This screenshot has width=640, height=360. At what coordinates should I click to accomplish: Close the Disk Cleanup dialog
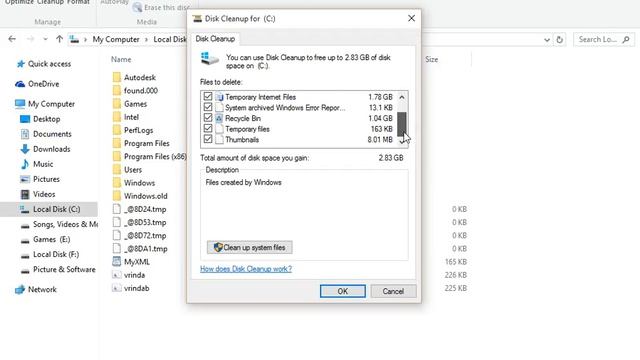tap(411, 18)
